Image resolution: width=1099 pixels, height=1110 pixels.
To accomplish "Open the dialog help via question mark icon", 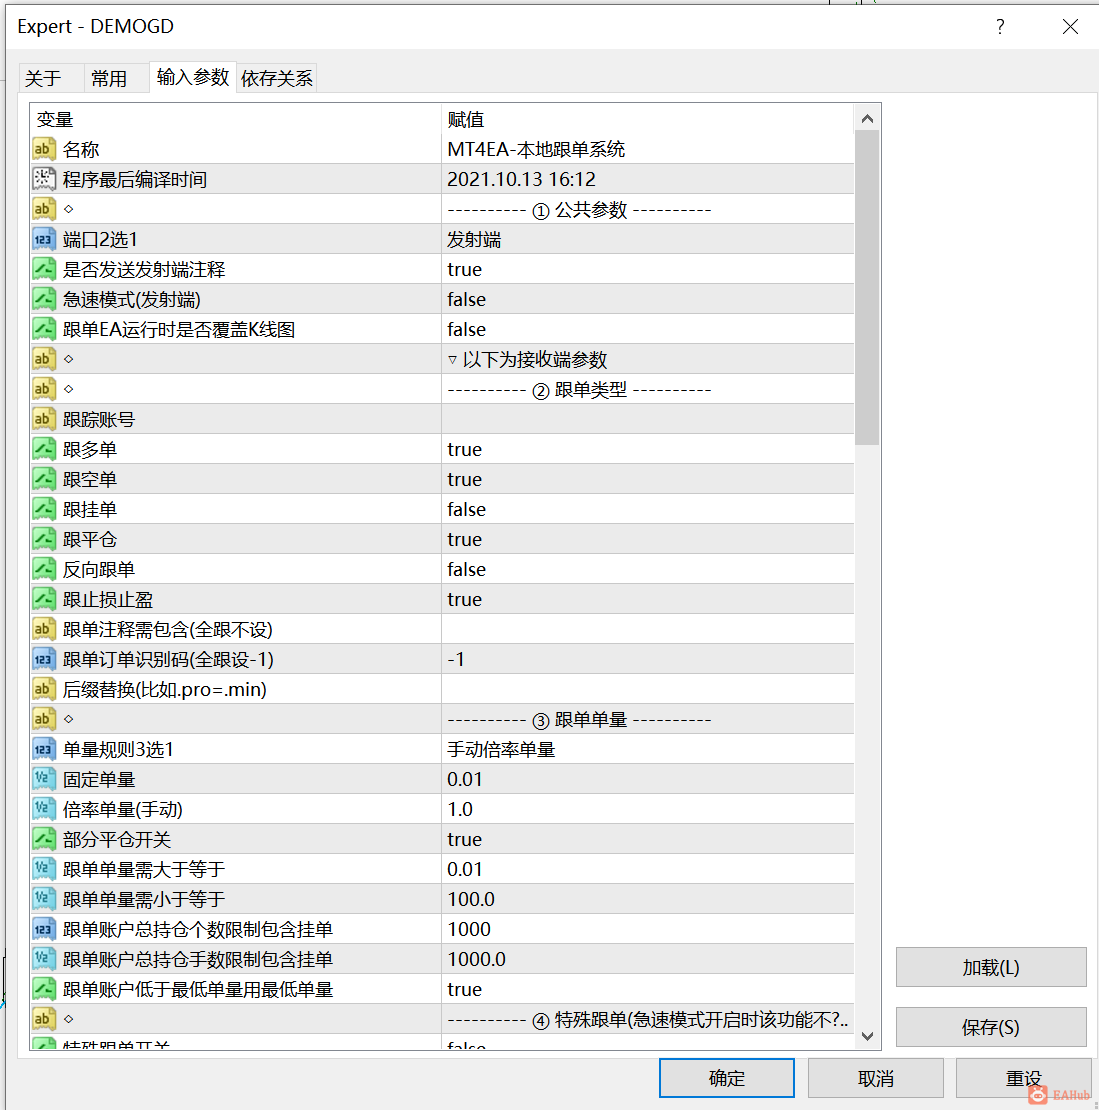I will [x=1000, y=27].
